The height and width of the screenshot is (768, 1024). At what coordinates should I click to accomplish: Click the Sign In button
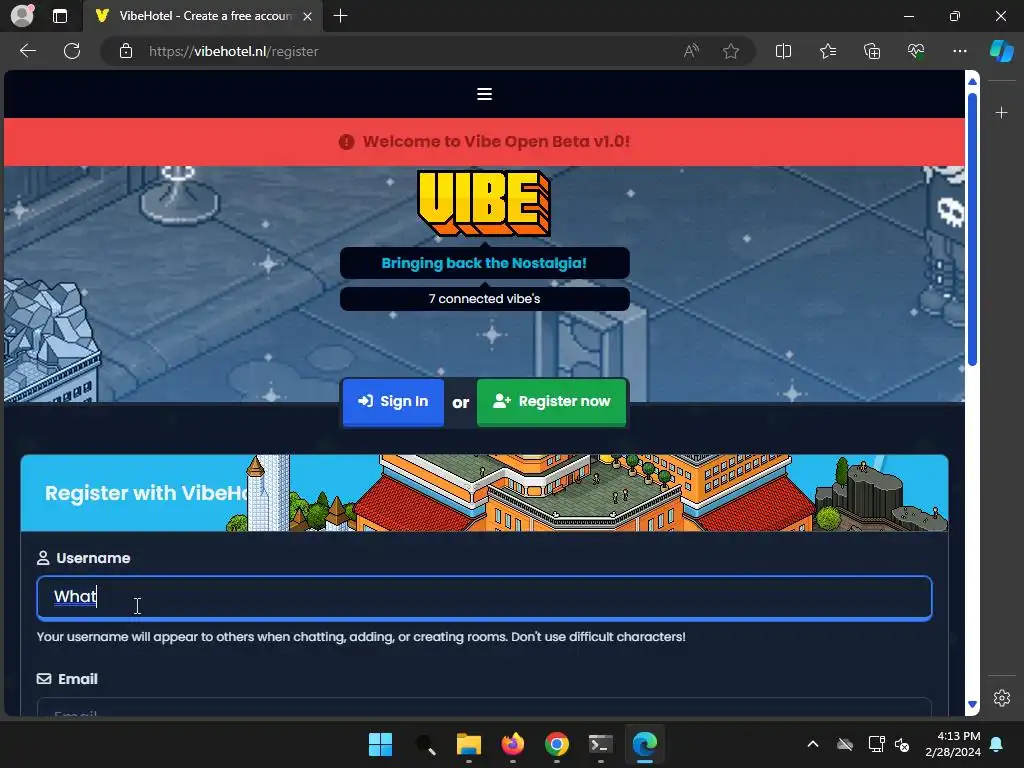(x=393, y=402)
